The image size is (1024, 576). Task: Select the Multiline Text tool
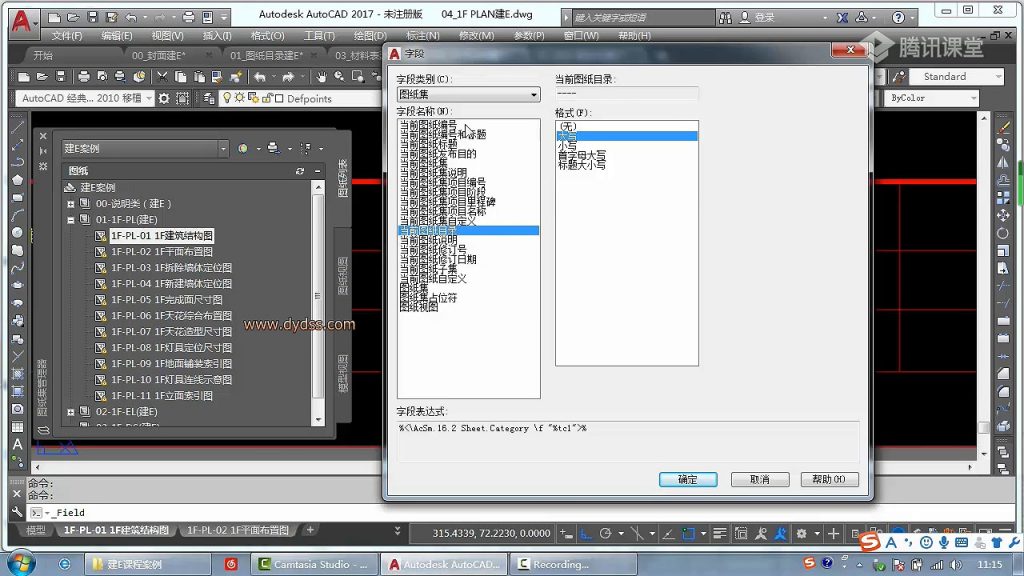click(18, 444)
